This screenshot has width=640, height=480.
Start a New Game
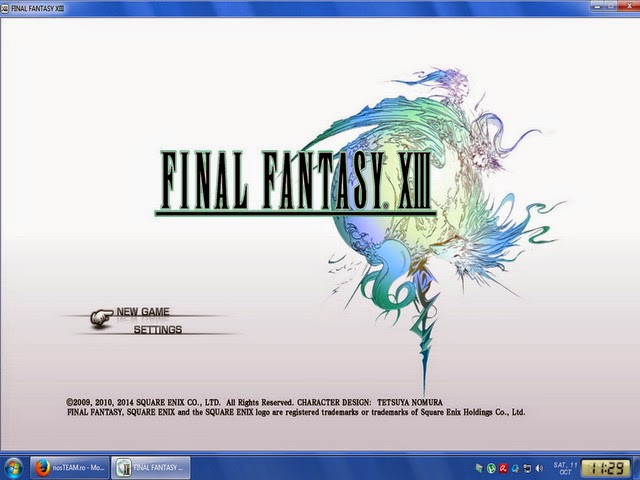pos(143,312)
